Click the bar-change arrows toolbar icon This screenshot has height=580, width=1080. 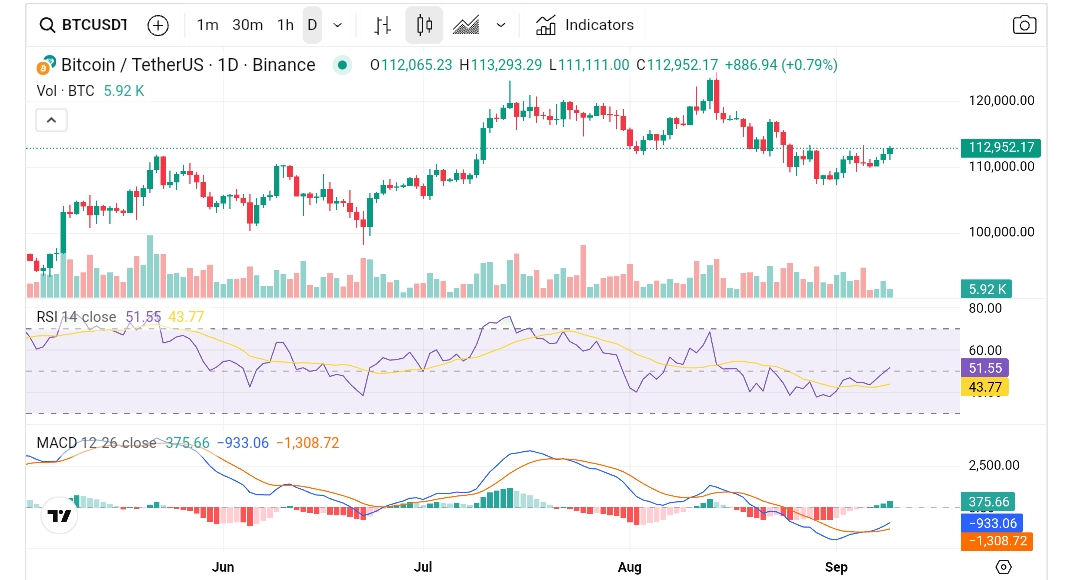tap(381, 25)
